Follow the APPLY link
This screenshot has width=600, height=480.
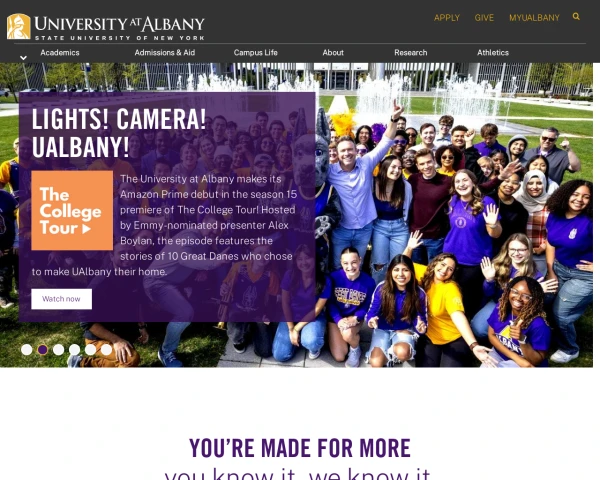pyautogui.click(x=447, y=18)
